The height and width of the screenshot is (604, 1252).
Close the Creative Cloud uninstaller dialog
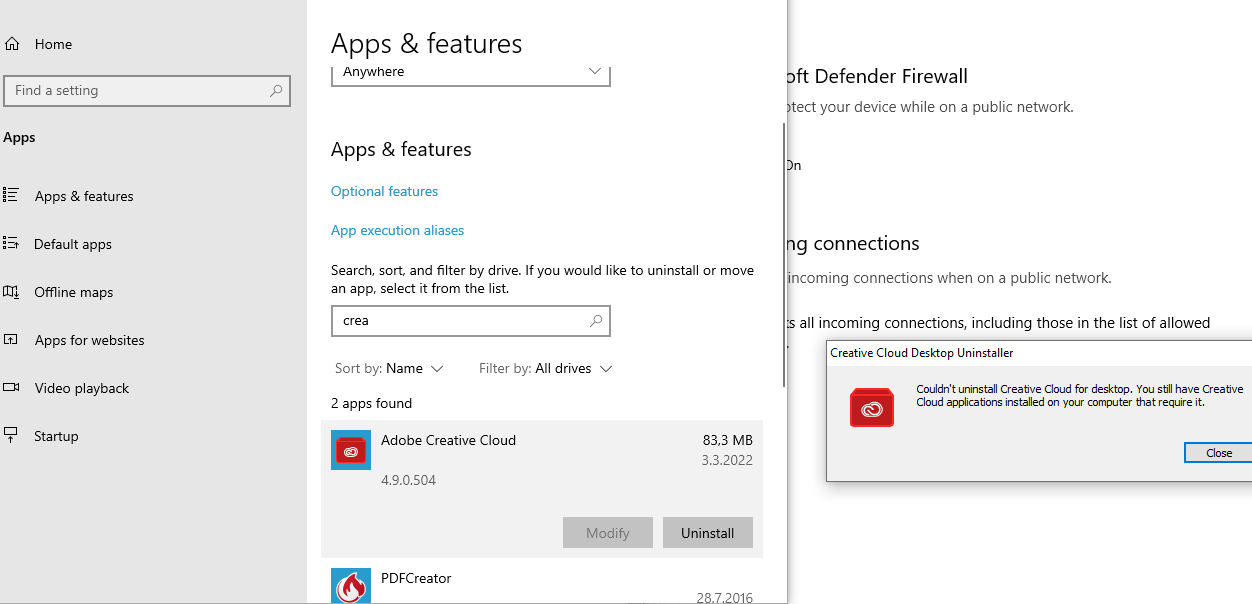tap(1218, 453)
